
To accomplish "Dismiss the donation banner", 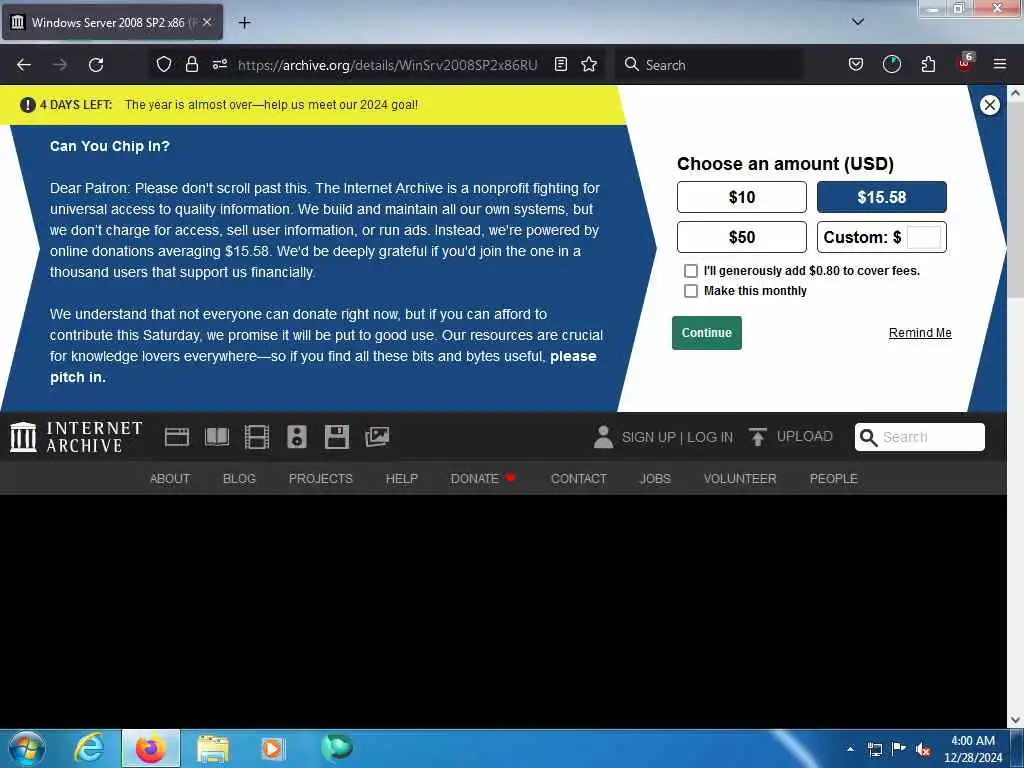I will [x=989, y=104].
